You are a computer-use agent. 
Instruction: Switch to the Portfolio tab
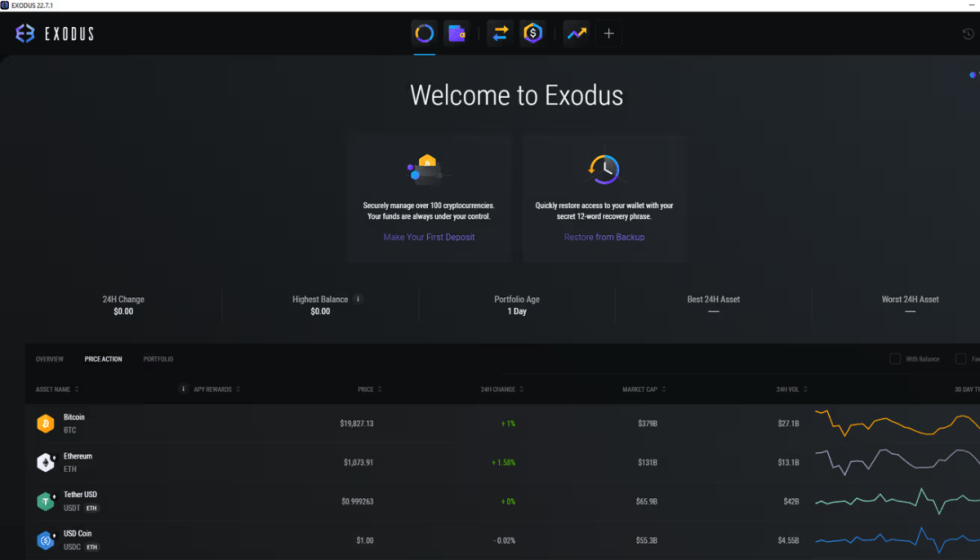click(x=158, y=359)
